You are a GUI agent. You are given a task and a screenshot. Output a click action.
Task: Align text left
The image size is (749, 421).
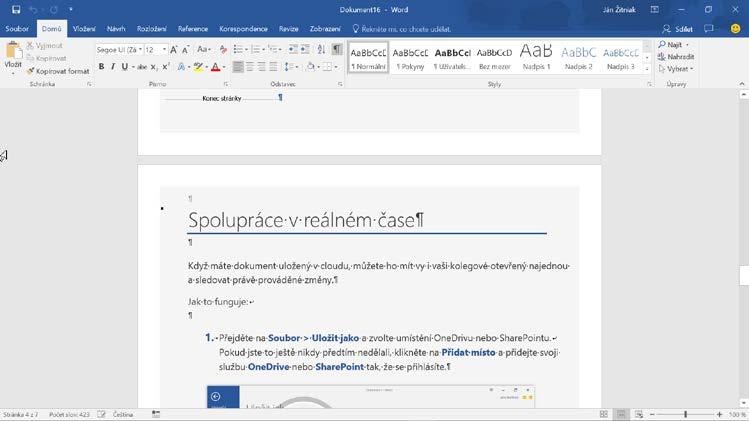click(x=238, y=67)
